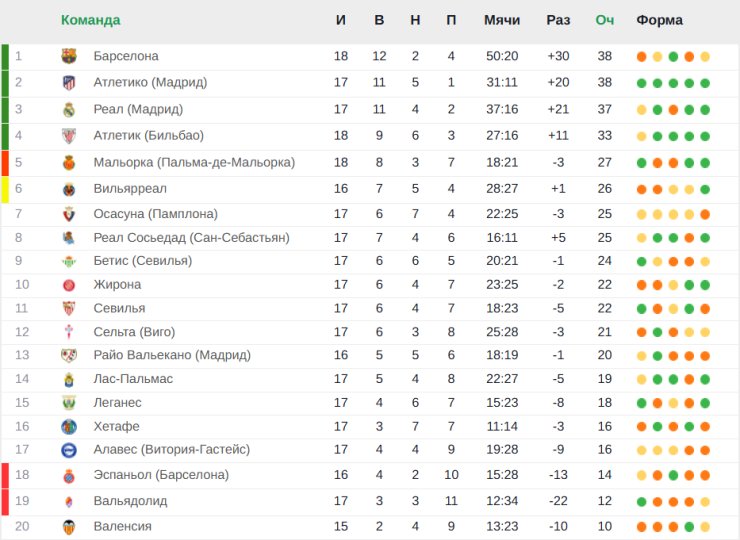The height and width of the screenshot is (540, 740).
Task: Click the Хетафе club crest icon
Action: click(69, 427)
